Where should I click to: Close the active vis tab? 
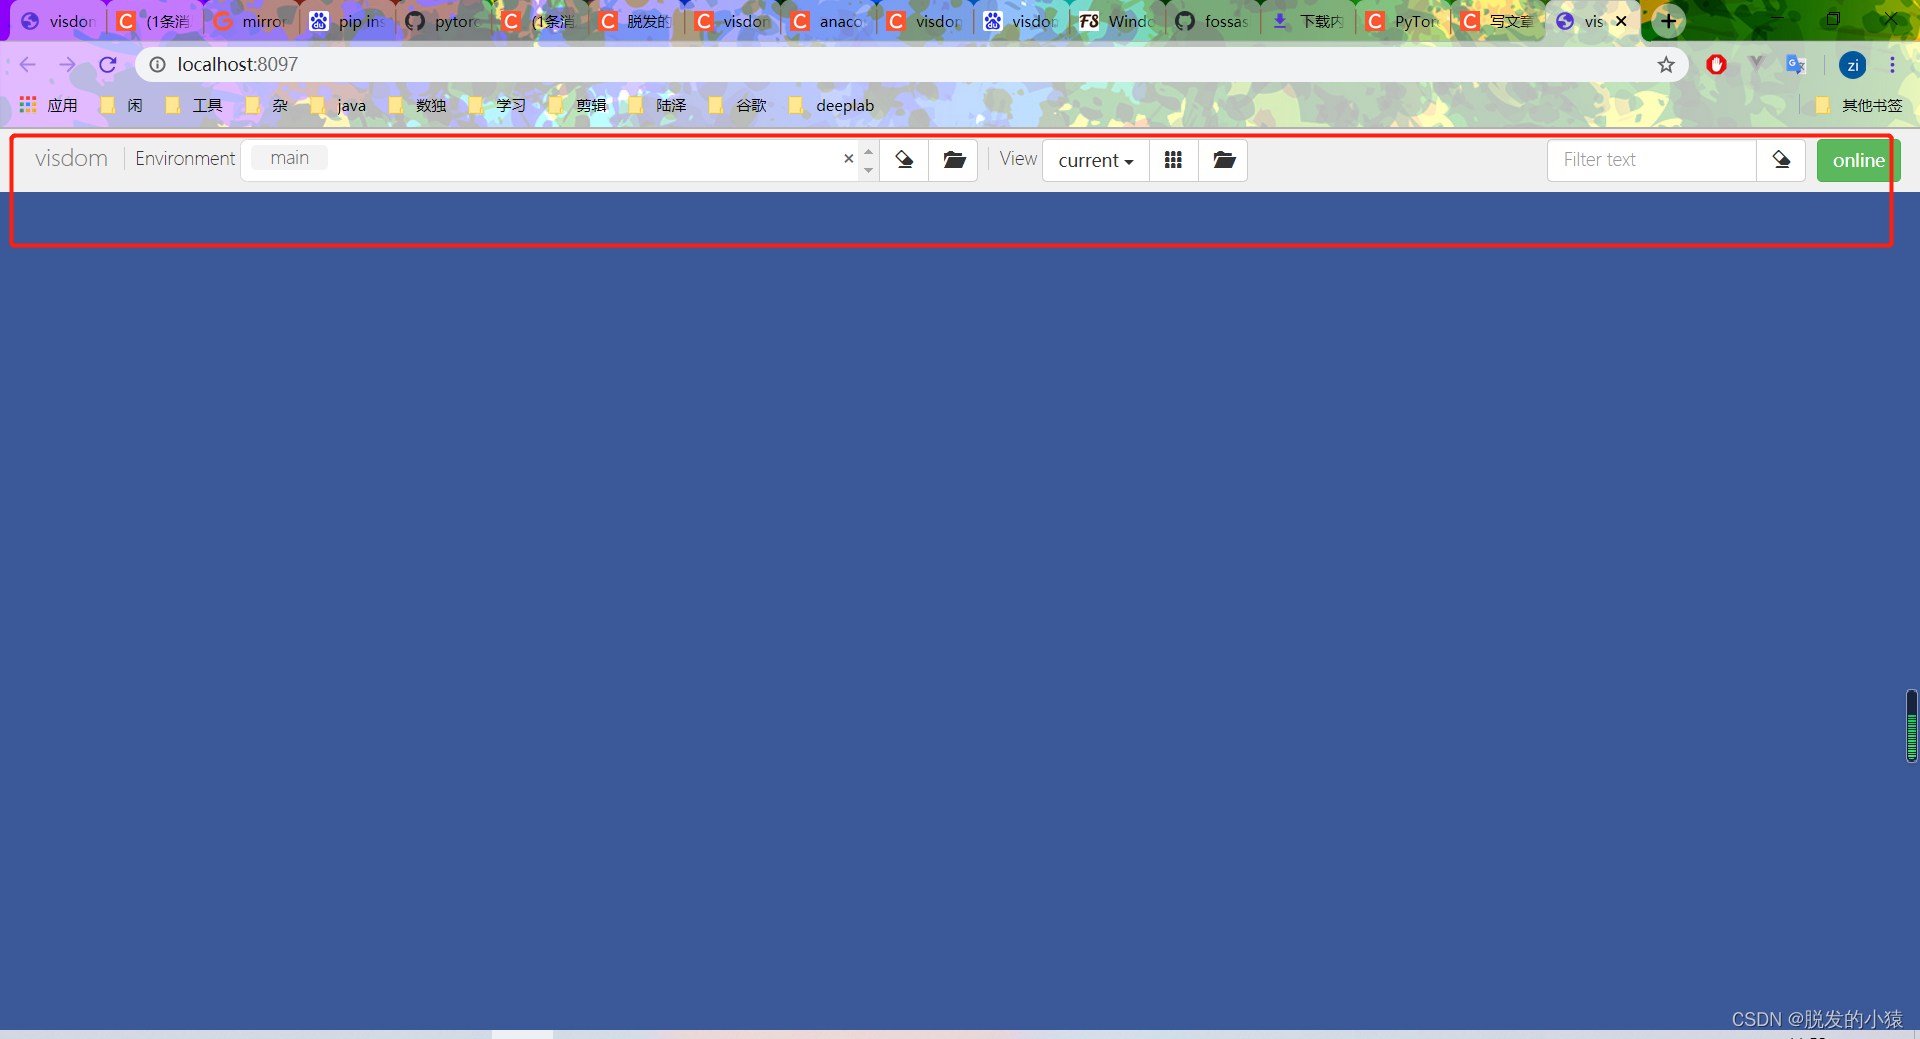[1621, 21]
